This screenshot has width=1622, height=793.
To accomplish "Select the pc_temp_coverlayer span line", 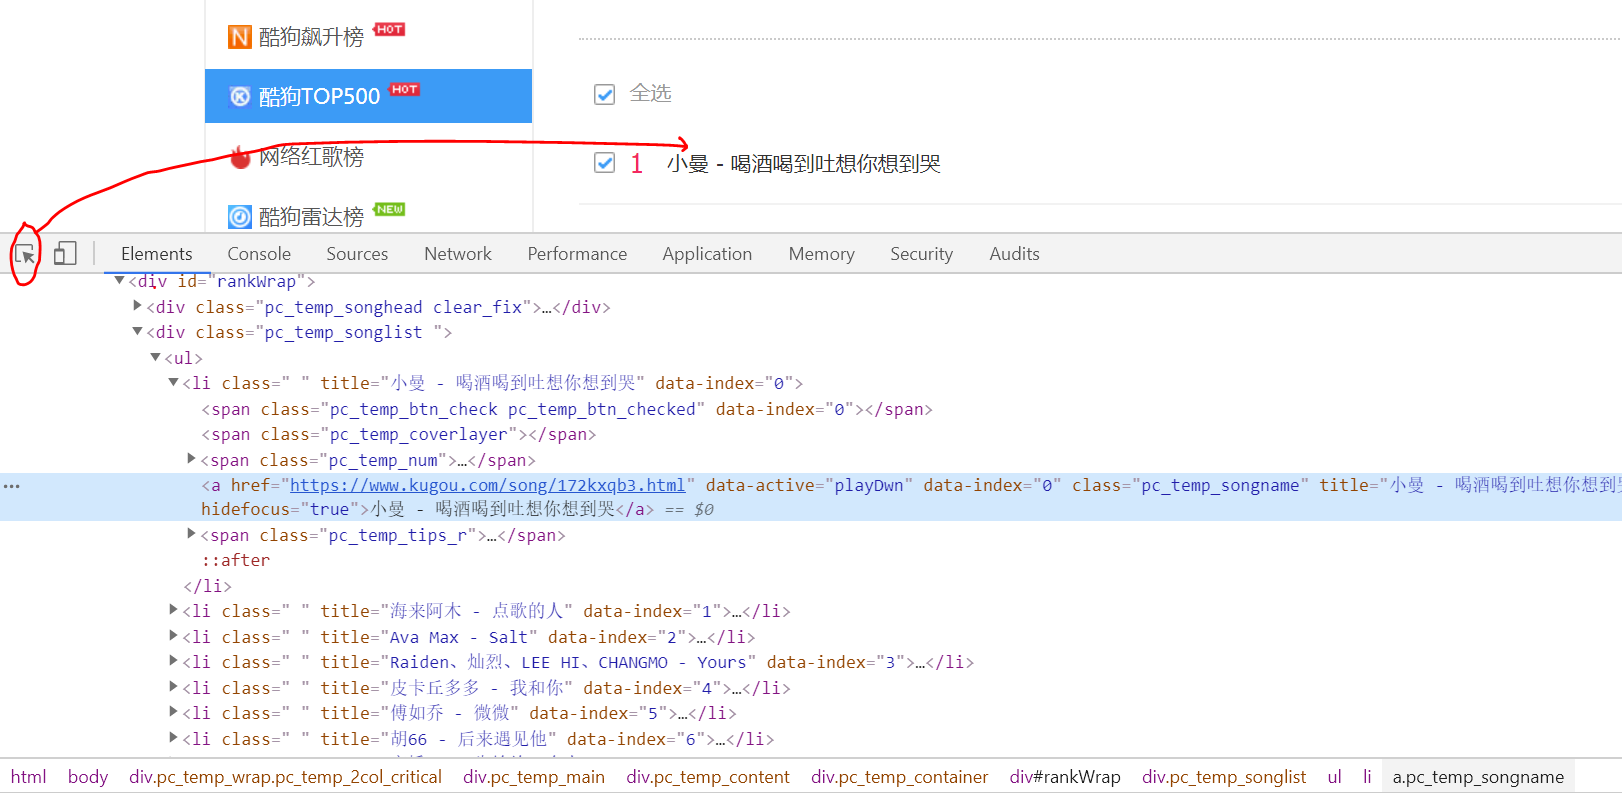I will pyautogui.click(x=398, y=434).
